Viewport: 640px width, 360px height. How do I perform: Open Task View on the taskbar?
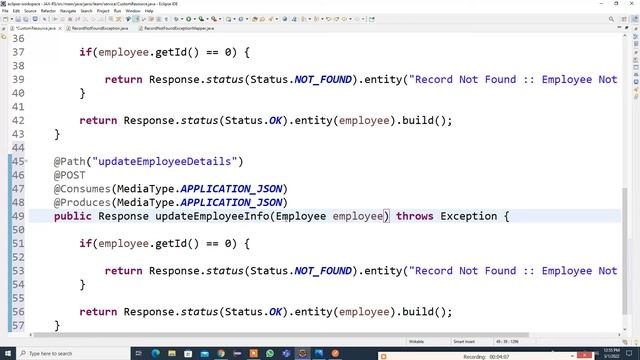pyautogui.click(x=138, y=353)
